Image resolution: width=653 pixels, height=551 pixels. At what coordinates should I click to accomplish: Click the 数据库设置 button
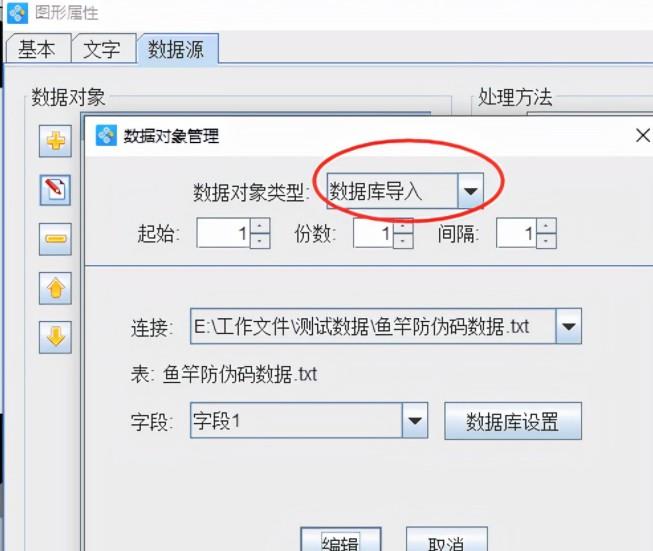pos(513,421)
